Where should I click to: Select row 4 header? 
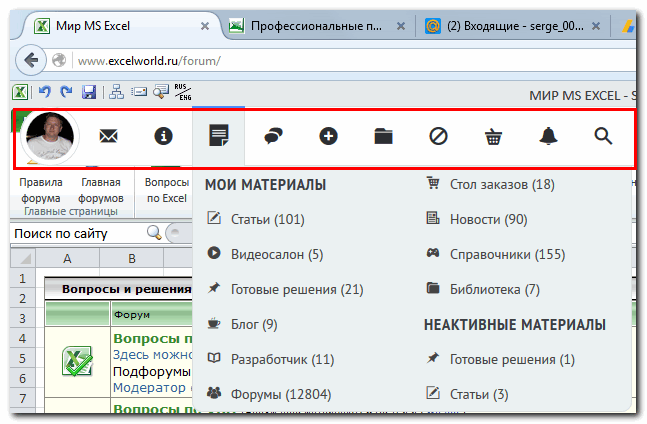point(23,338)
